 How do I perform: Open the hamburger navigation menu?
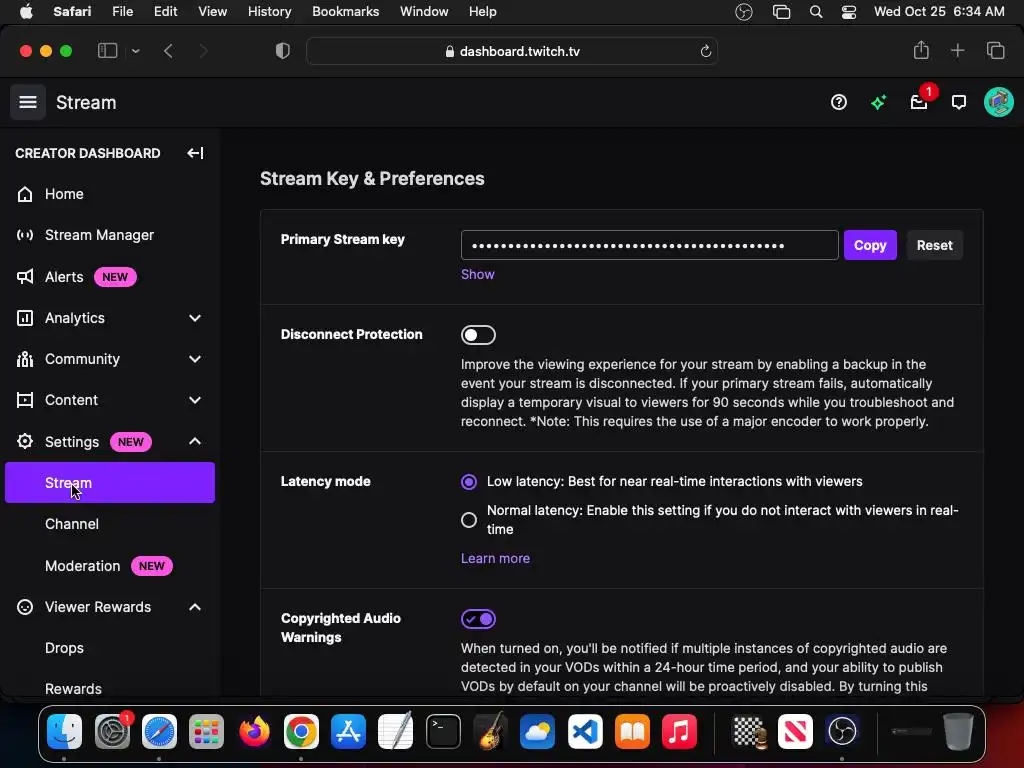(x=27, y=102)
